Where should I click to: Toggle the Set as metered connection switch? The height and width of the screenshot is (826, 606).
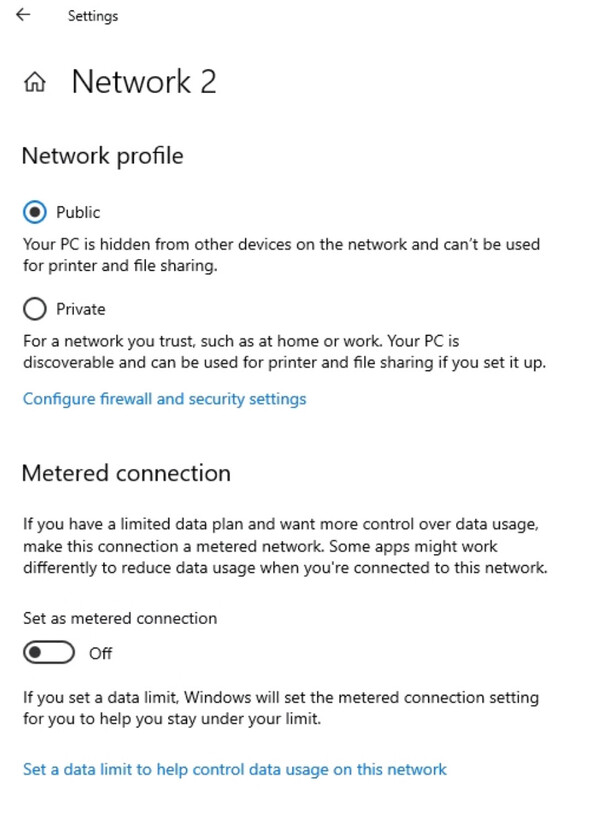tap(49, 653)
